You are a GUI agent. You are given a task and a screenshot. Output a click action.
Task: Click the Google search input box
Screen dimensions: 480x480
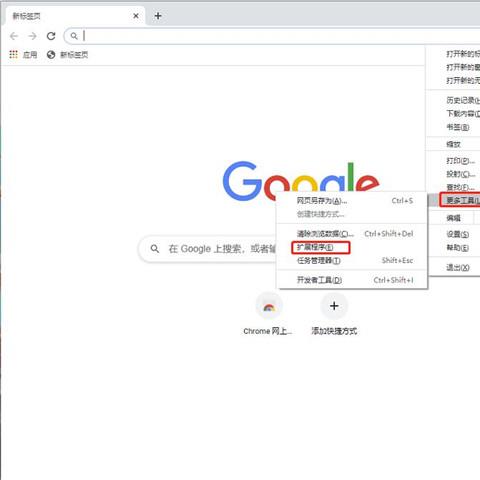click(x=208, y=249)
